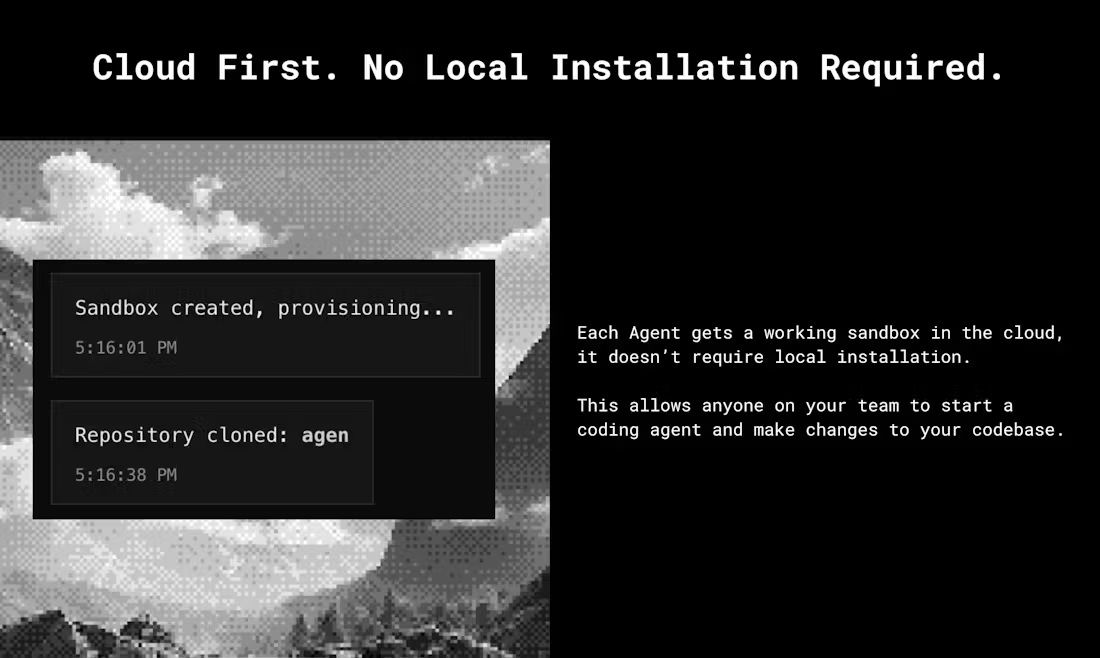Click the 5:16:01 PM timestamp
Viewport: 1100px width, 658px height.
tap(126, 347)
